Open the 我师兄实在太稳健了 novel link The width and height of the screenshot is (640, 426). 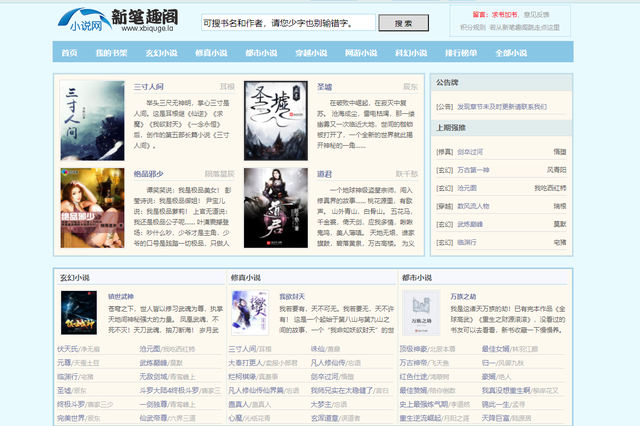[342, 390]
